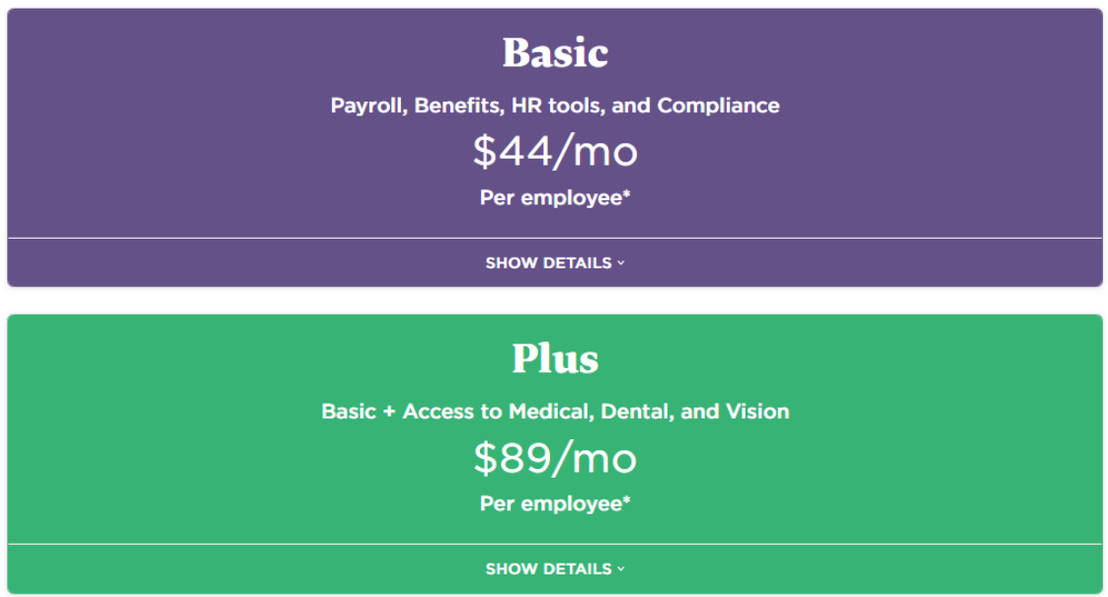Click the divider line in the Basic card
1108x597 pixels.
(300, 238)
